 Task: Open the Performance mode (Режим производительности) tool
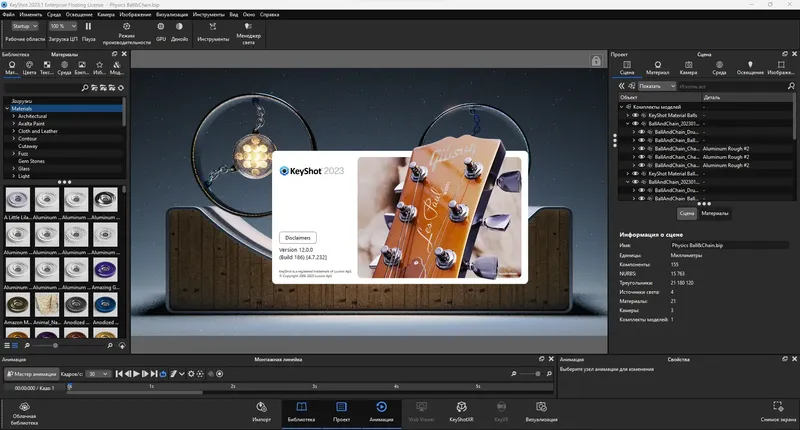pyautogui.click(x=128, y=27)
